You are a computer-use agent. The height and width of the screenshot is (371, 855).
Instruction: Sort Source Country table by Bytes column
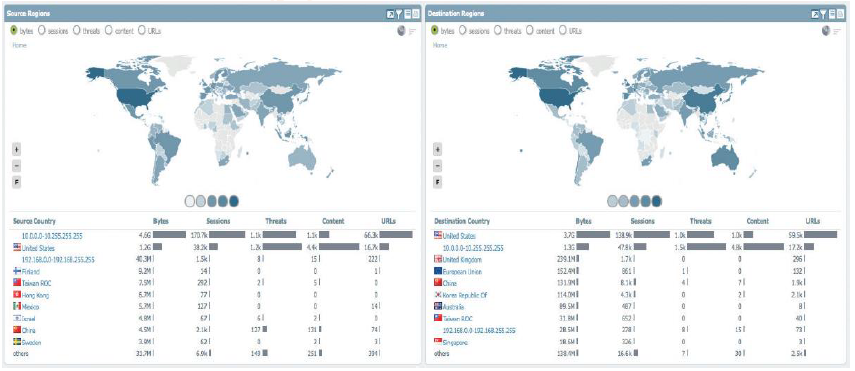point(161,221)
